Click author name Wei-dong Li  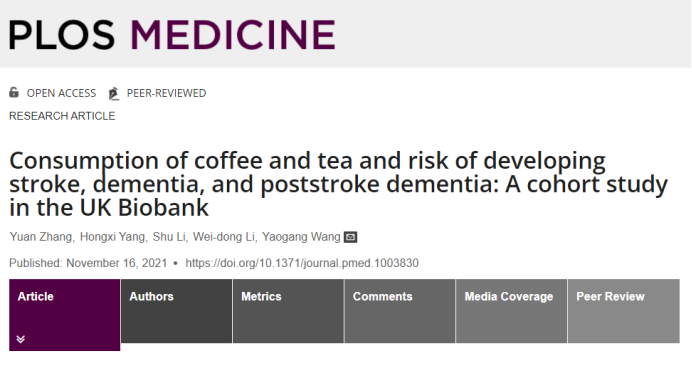(x=224, y=237)
